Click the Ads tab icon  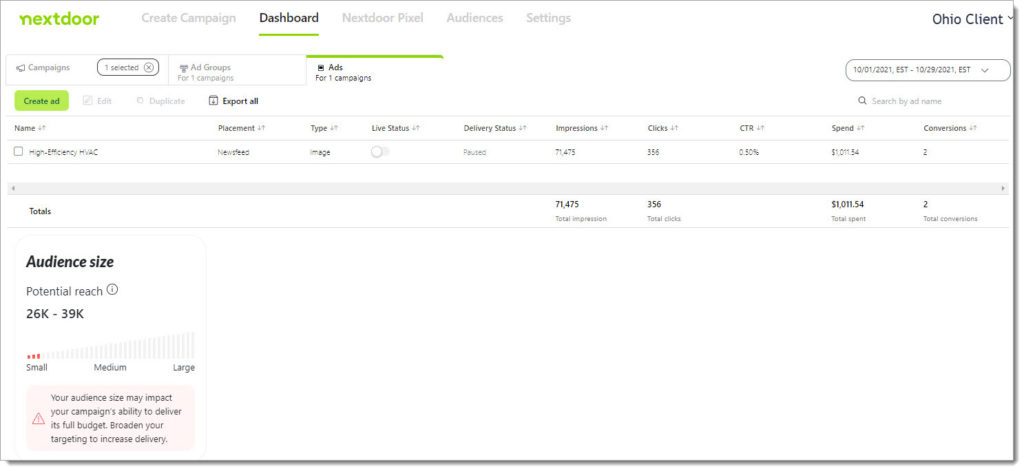(321, 68)
